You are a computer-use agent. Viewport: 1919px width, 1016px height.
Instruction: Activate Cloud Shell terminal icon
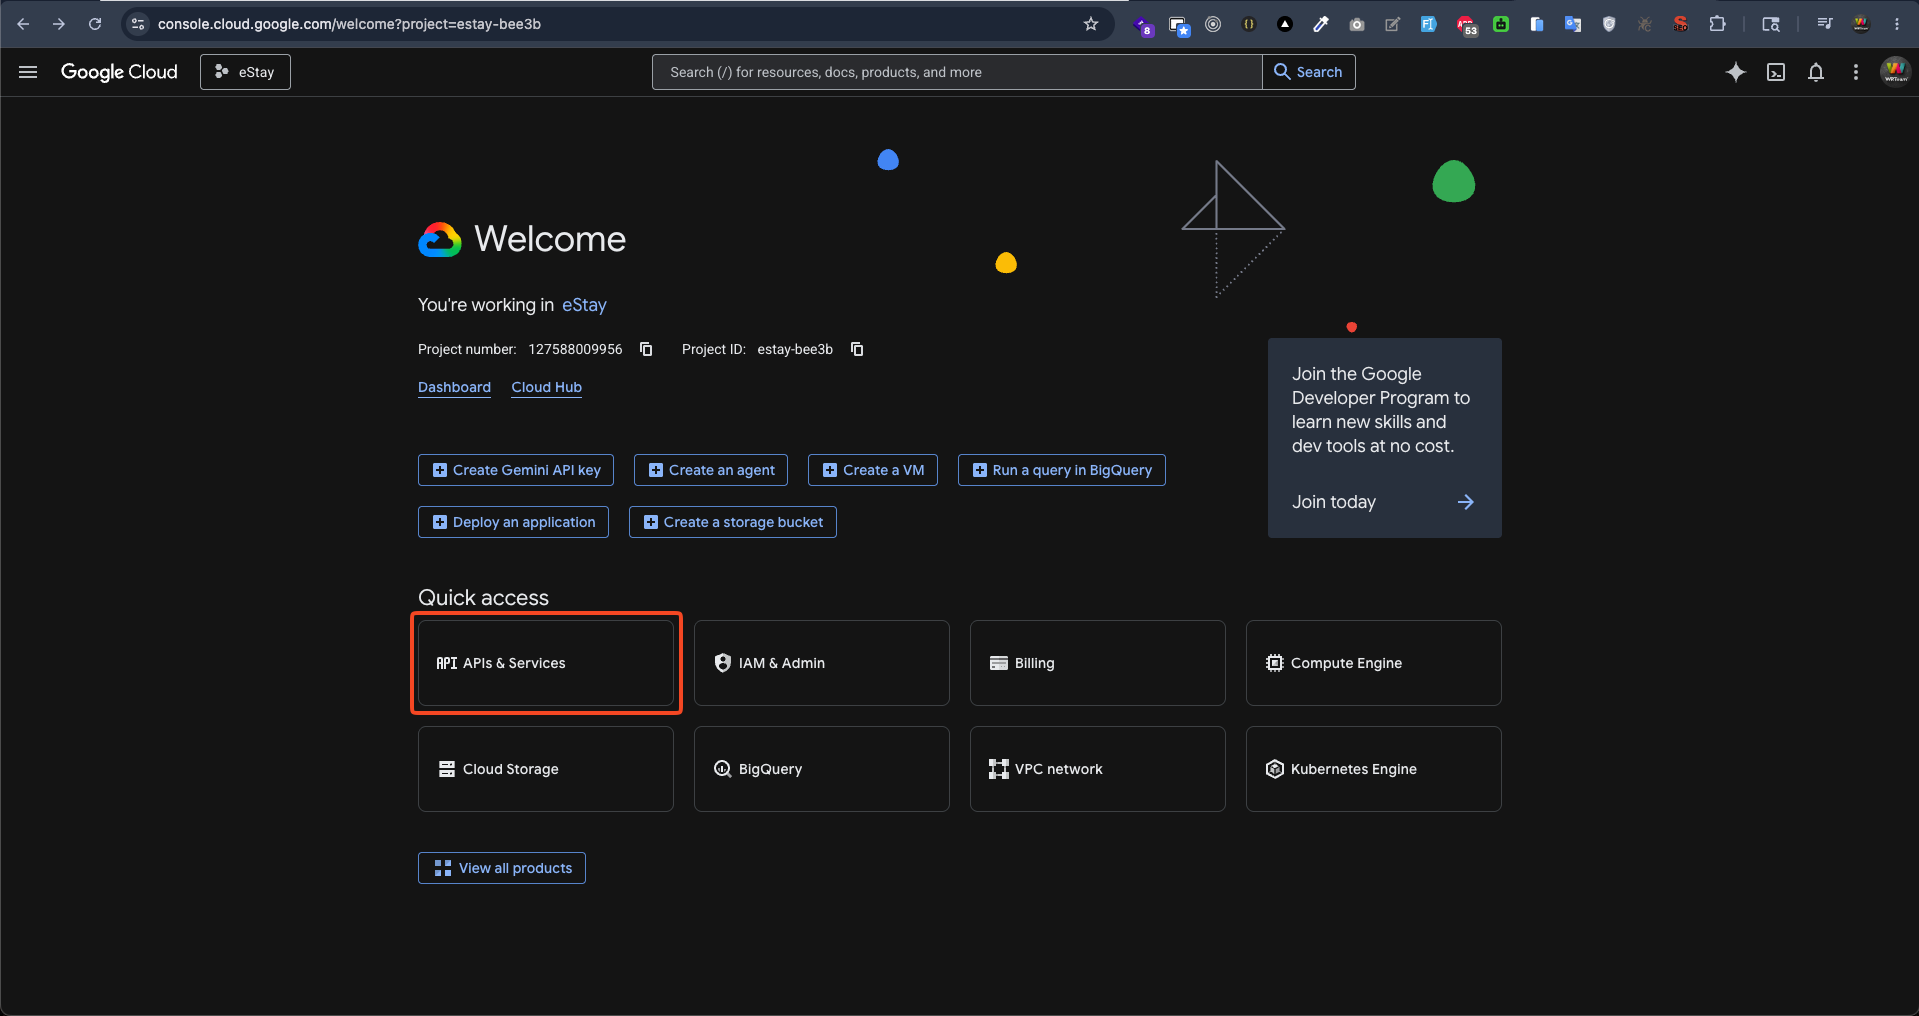pyautogui.click(x=1776, y=72)
